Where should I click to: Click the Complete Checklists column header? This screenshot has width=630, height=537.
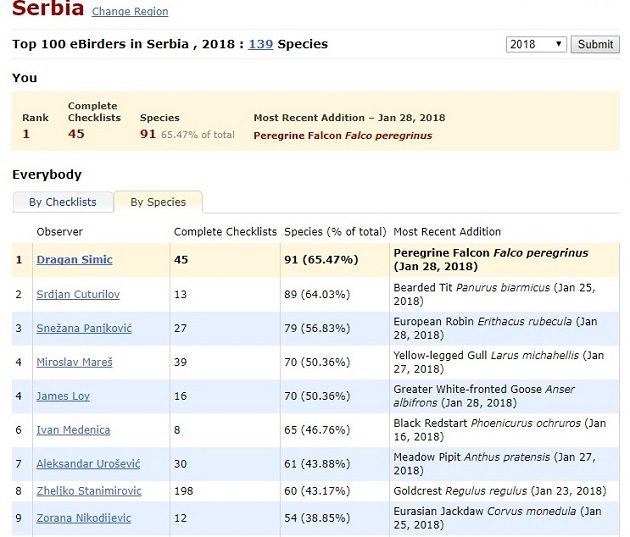225,232
